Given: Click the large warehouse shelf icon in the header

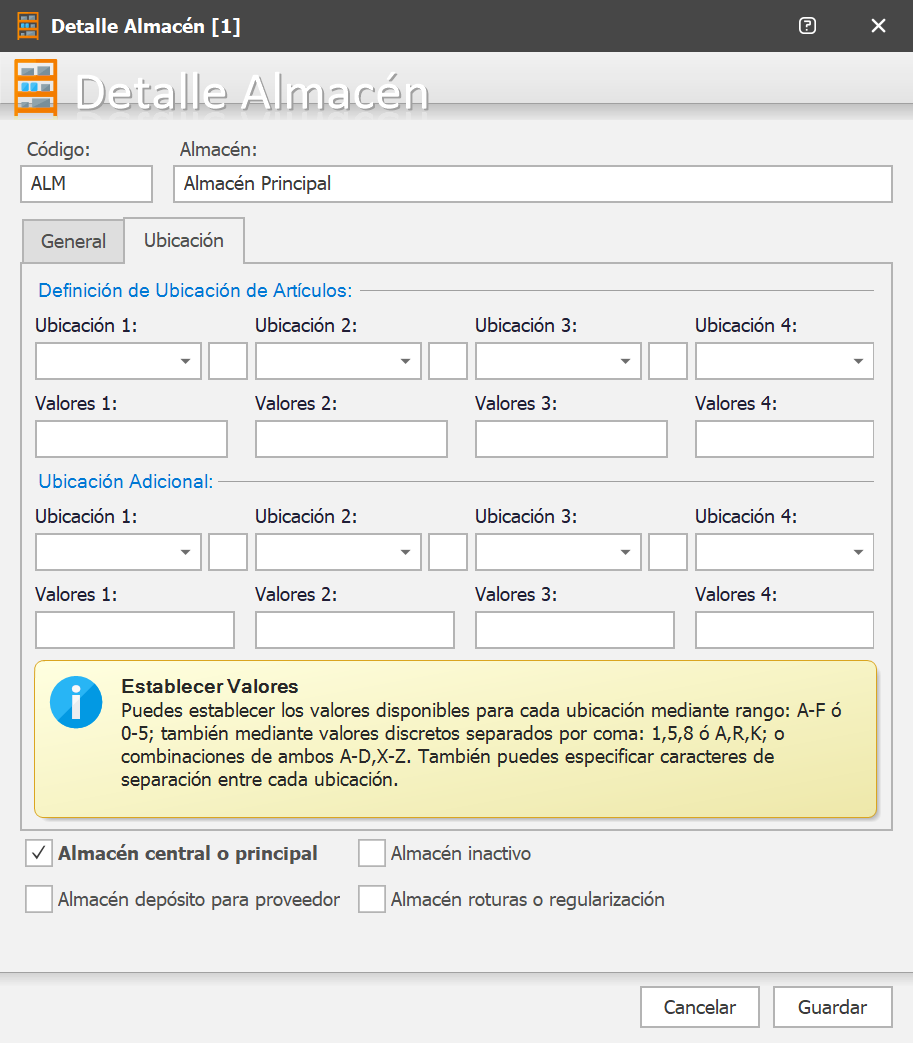Looking at the screenshot, I should 36,87.
